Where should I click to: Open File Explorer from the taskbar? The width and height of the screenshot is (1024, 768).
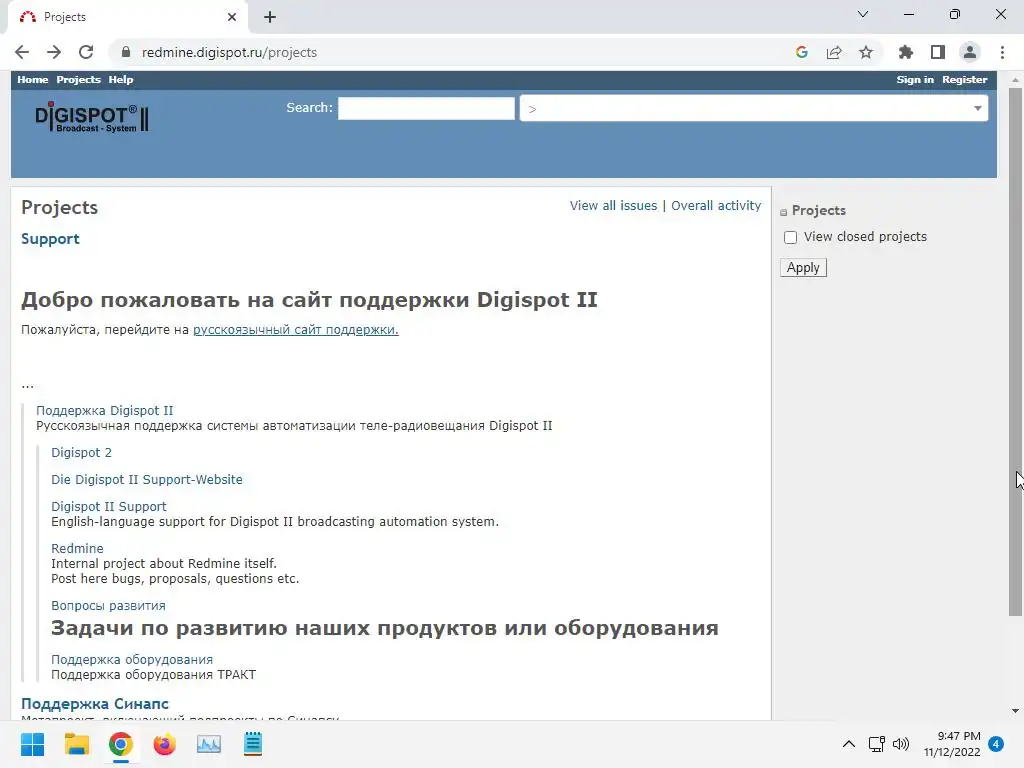point(76,744)
